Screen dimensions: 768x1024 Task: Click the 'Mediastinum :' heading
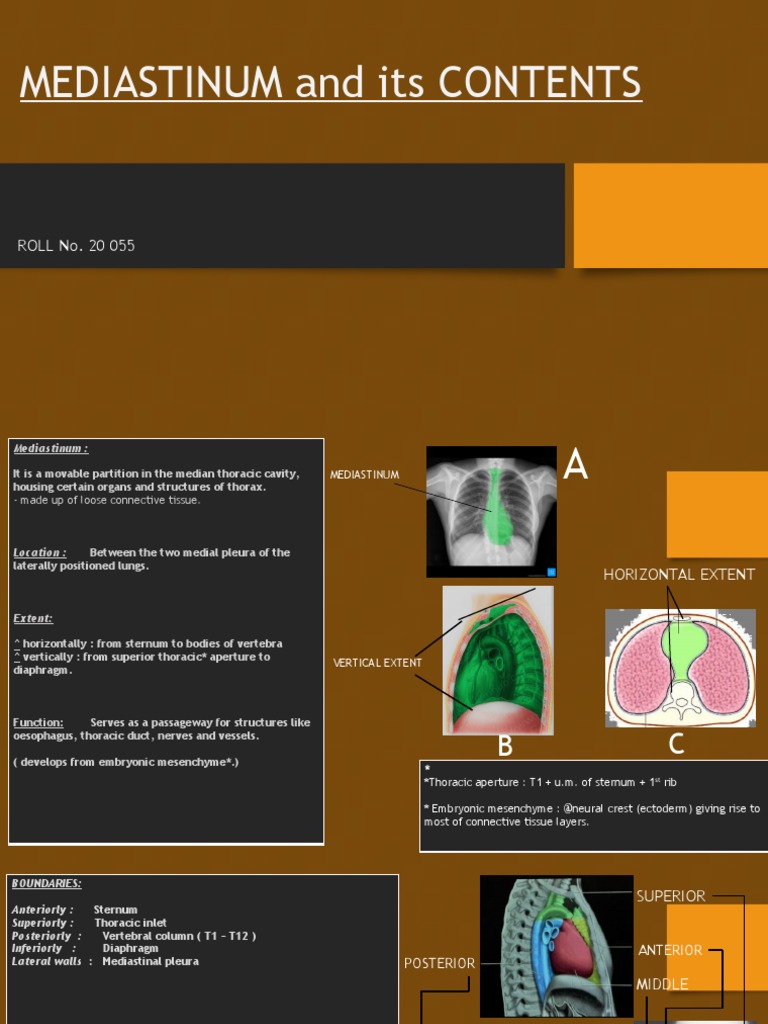51,448
